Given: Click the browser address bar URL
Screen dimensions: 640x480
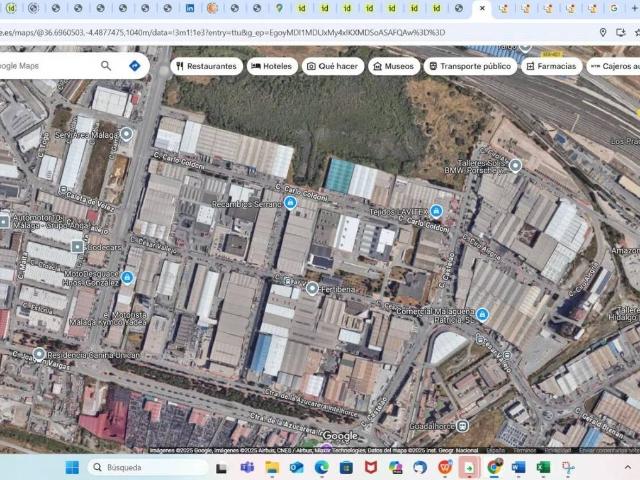Looking at the screenshot, I should 250,32.
